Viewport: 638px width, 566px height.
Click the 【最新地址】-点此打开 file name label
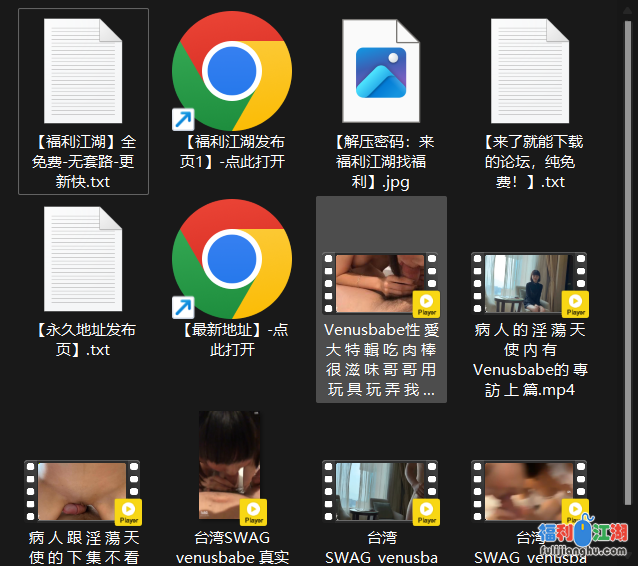pos(232,340)
